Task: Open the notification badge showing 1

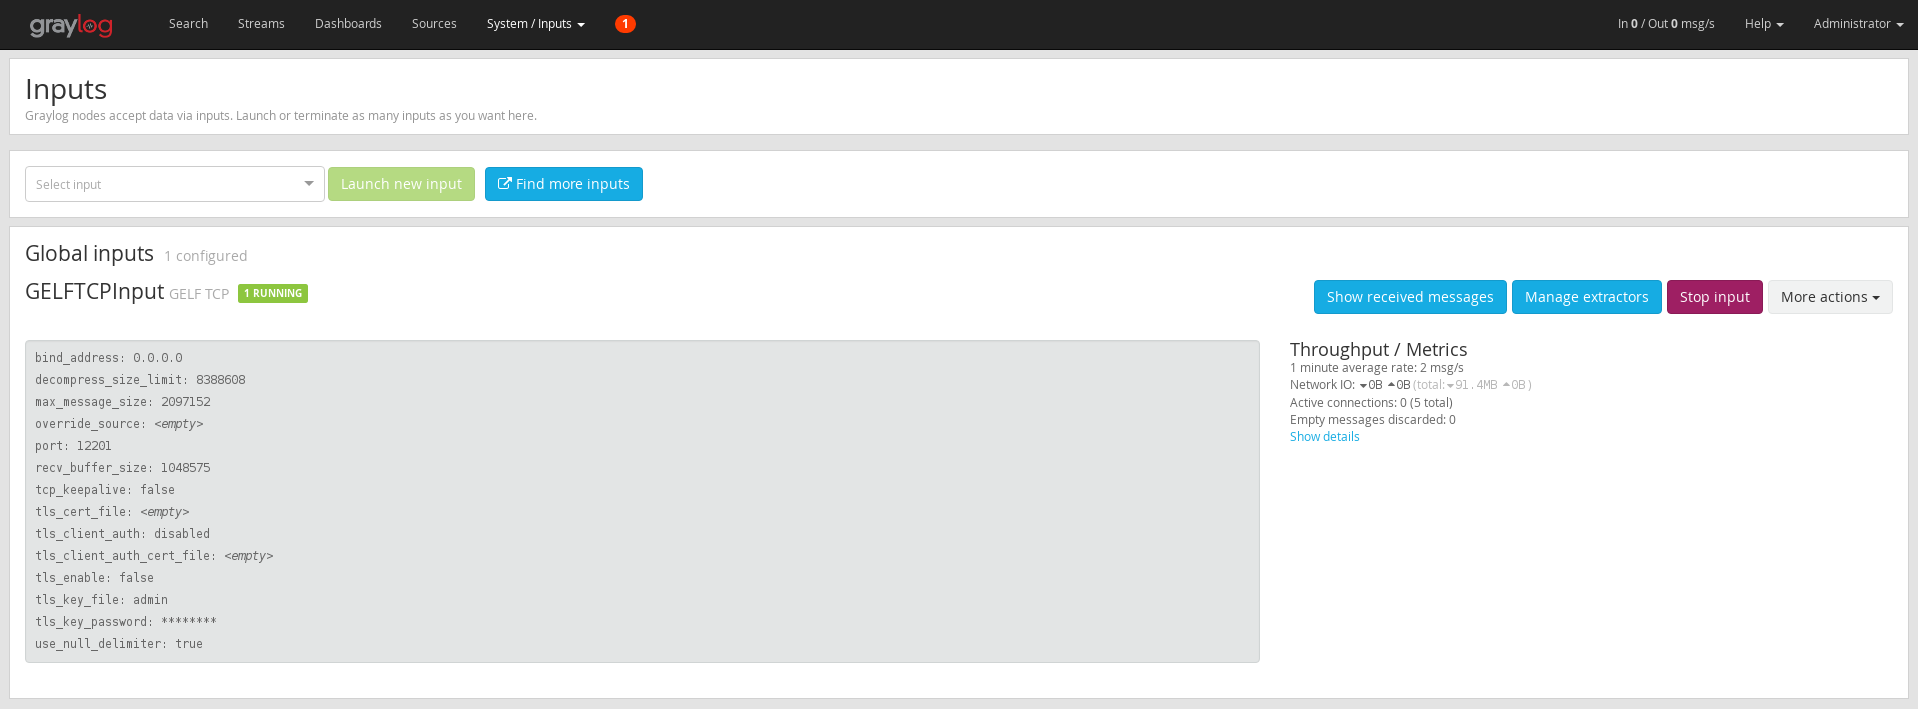Action: [x=625, y=24]
